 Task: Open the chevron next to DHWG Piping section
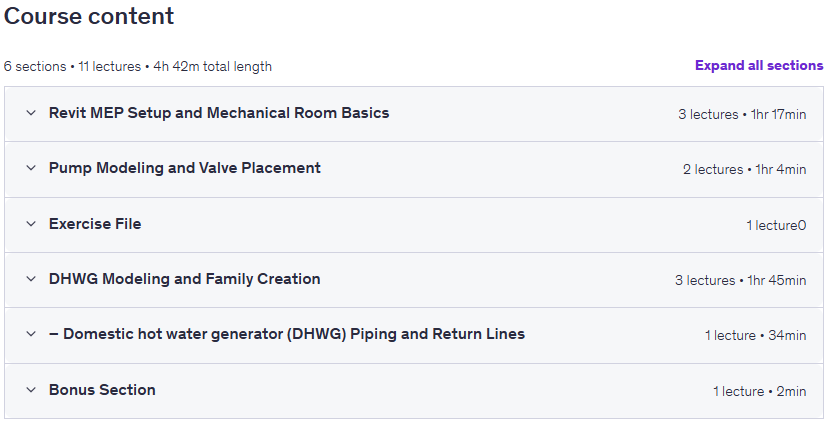[x=31, y=334]
